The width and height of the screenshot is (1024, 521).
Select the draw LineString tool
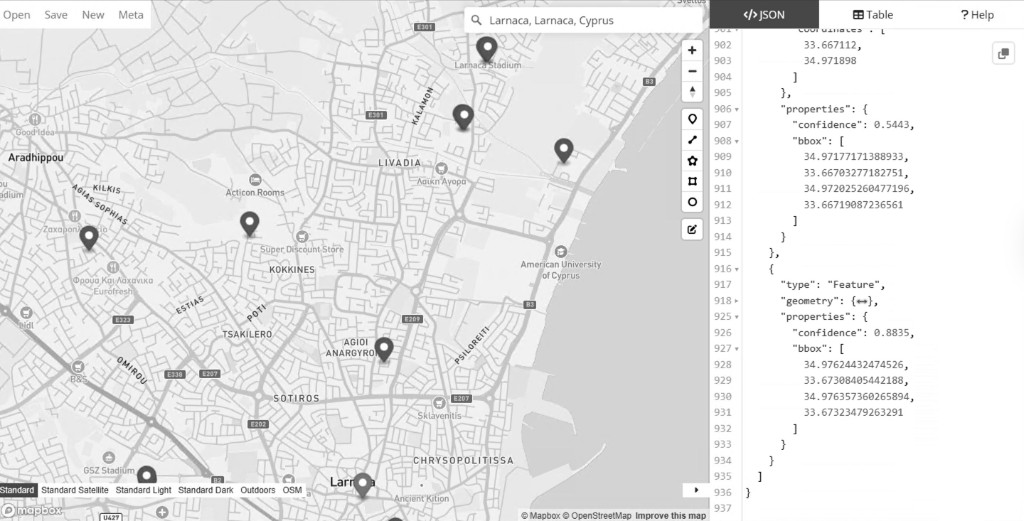pos(692,140)
